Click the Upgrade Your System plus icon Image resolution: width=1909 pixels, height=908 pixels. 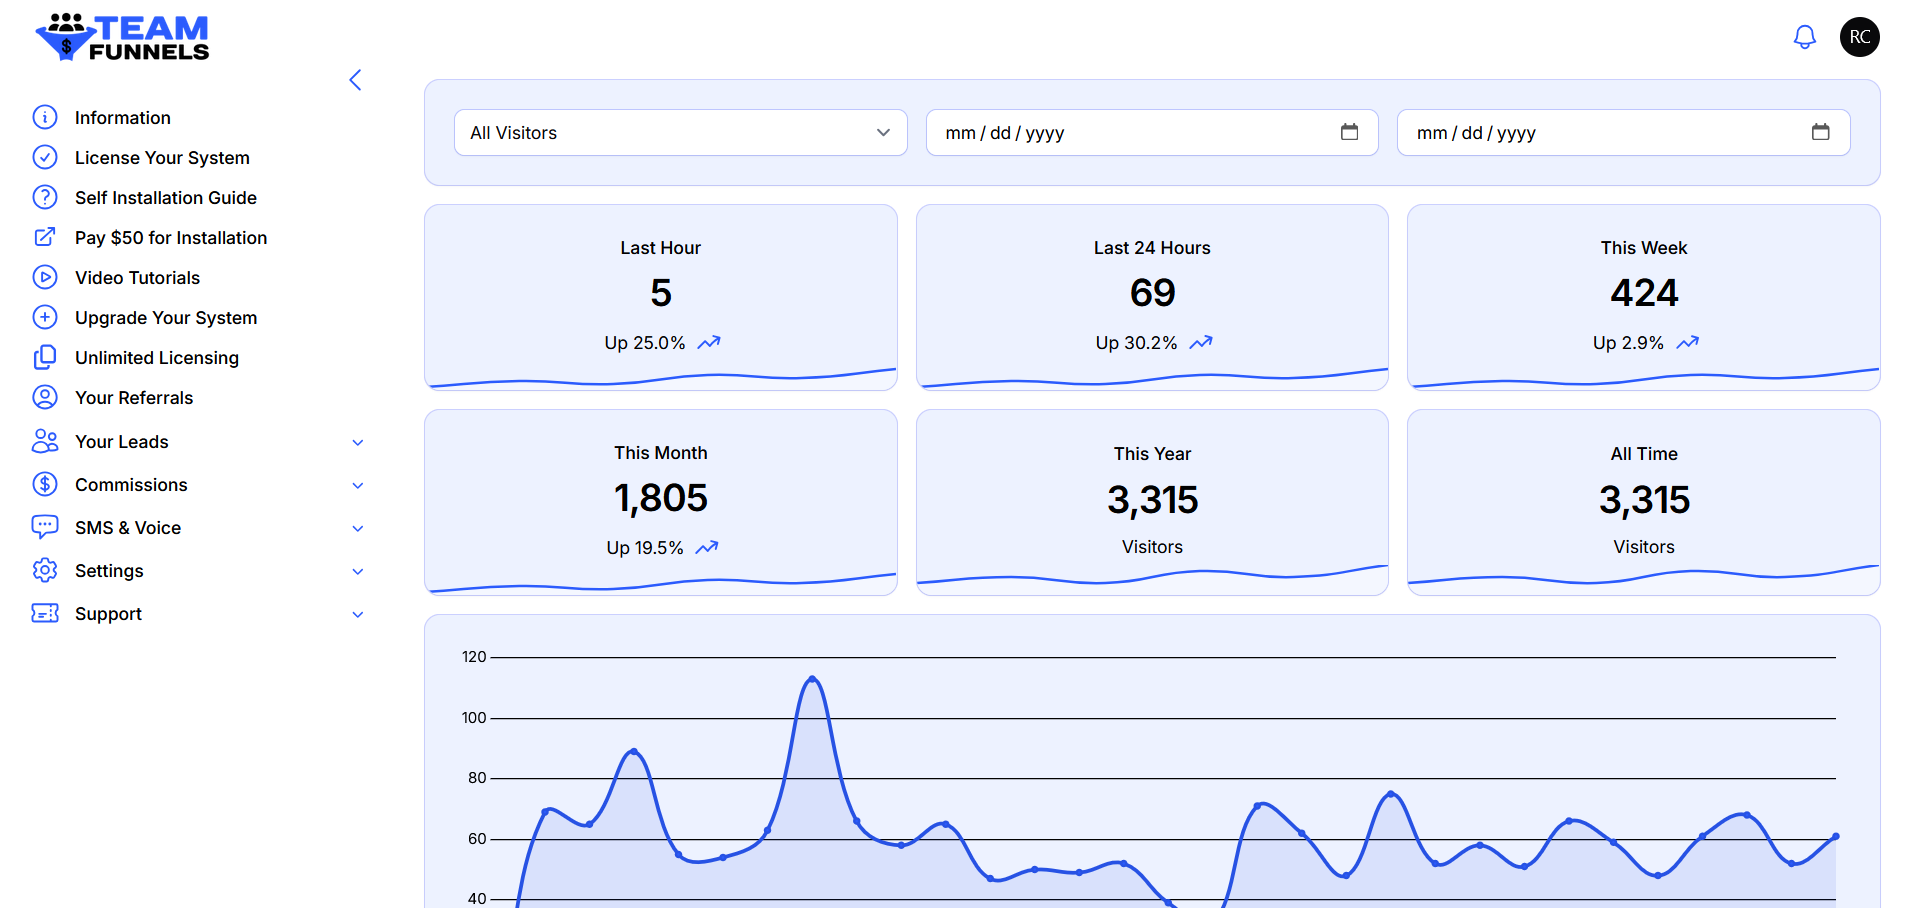coord(45,317)
